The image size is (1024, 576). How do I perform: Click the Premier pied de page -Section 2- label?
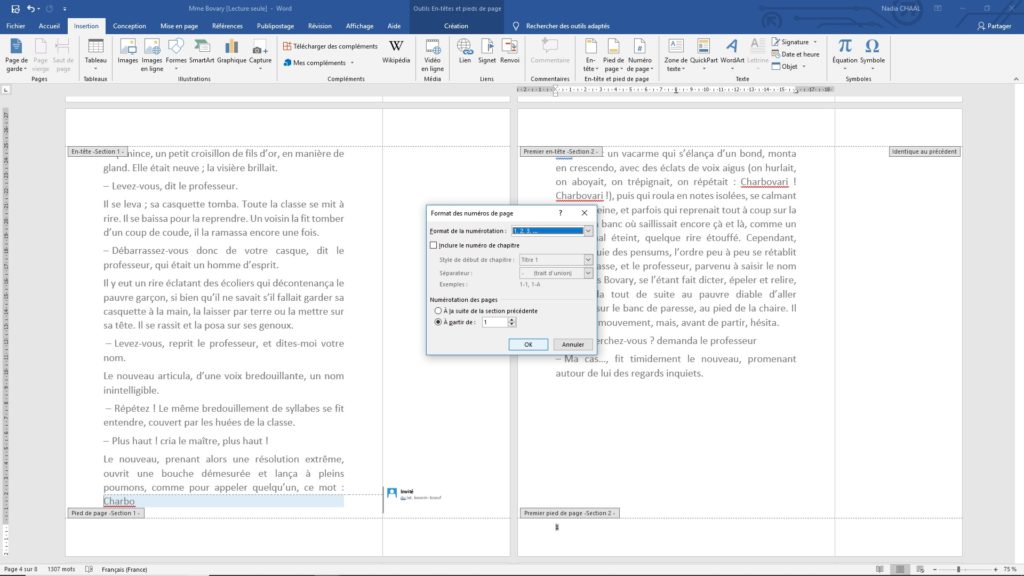569,513
